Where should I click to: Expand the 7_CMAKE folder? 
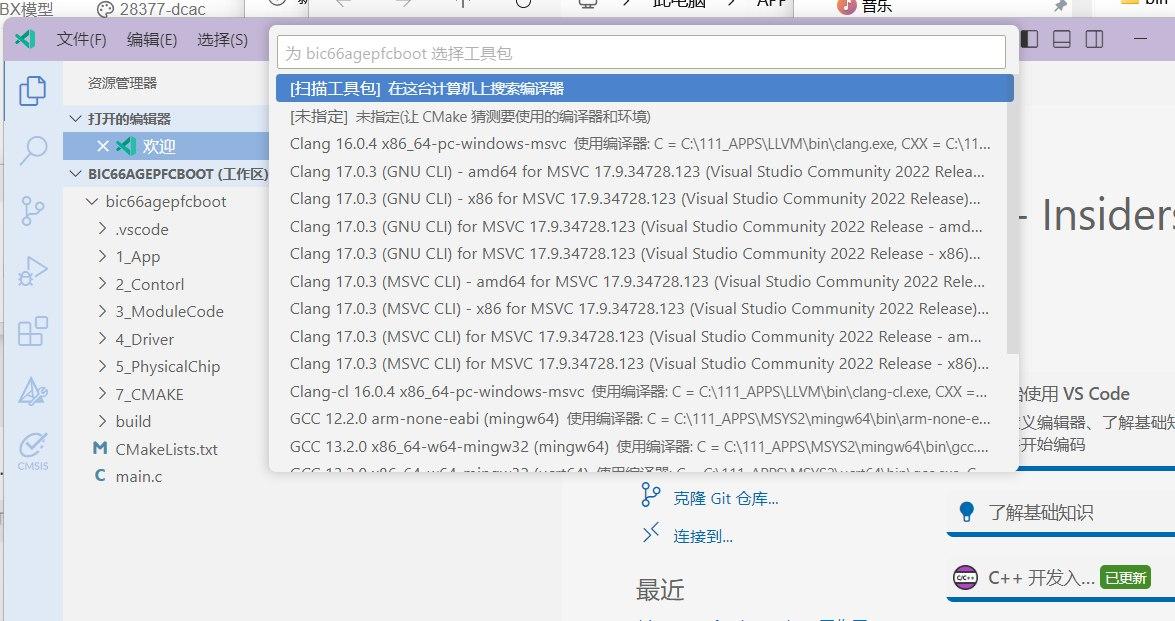point(149,394)
